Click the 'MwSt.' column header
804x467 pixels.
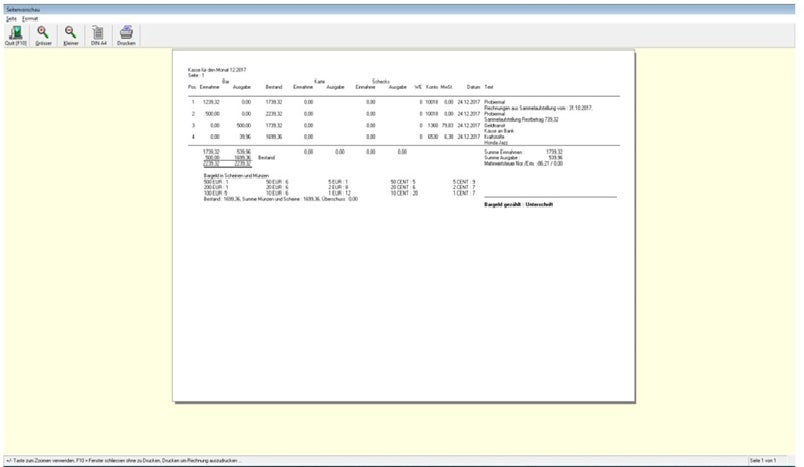tap(447, 87)
